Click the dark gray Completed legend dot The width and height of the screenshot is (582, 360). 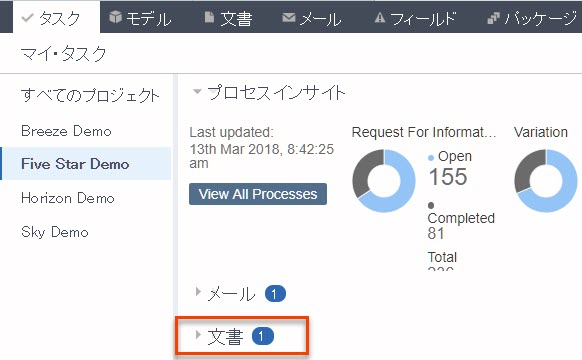pyautogui.click(x=431, y=205)
